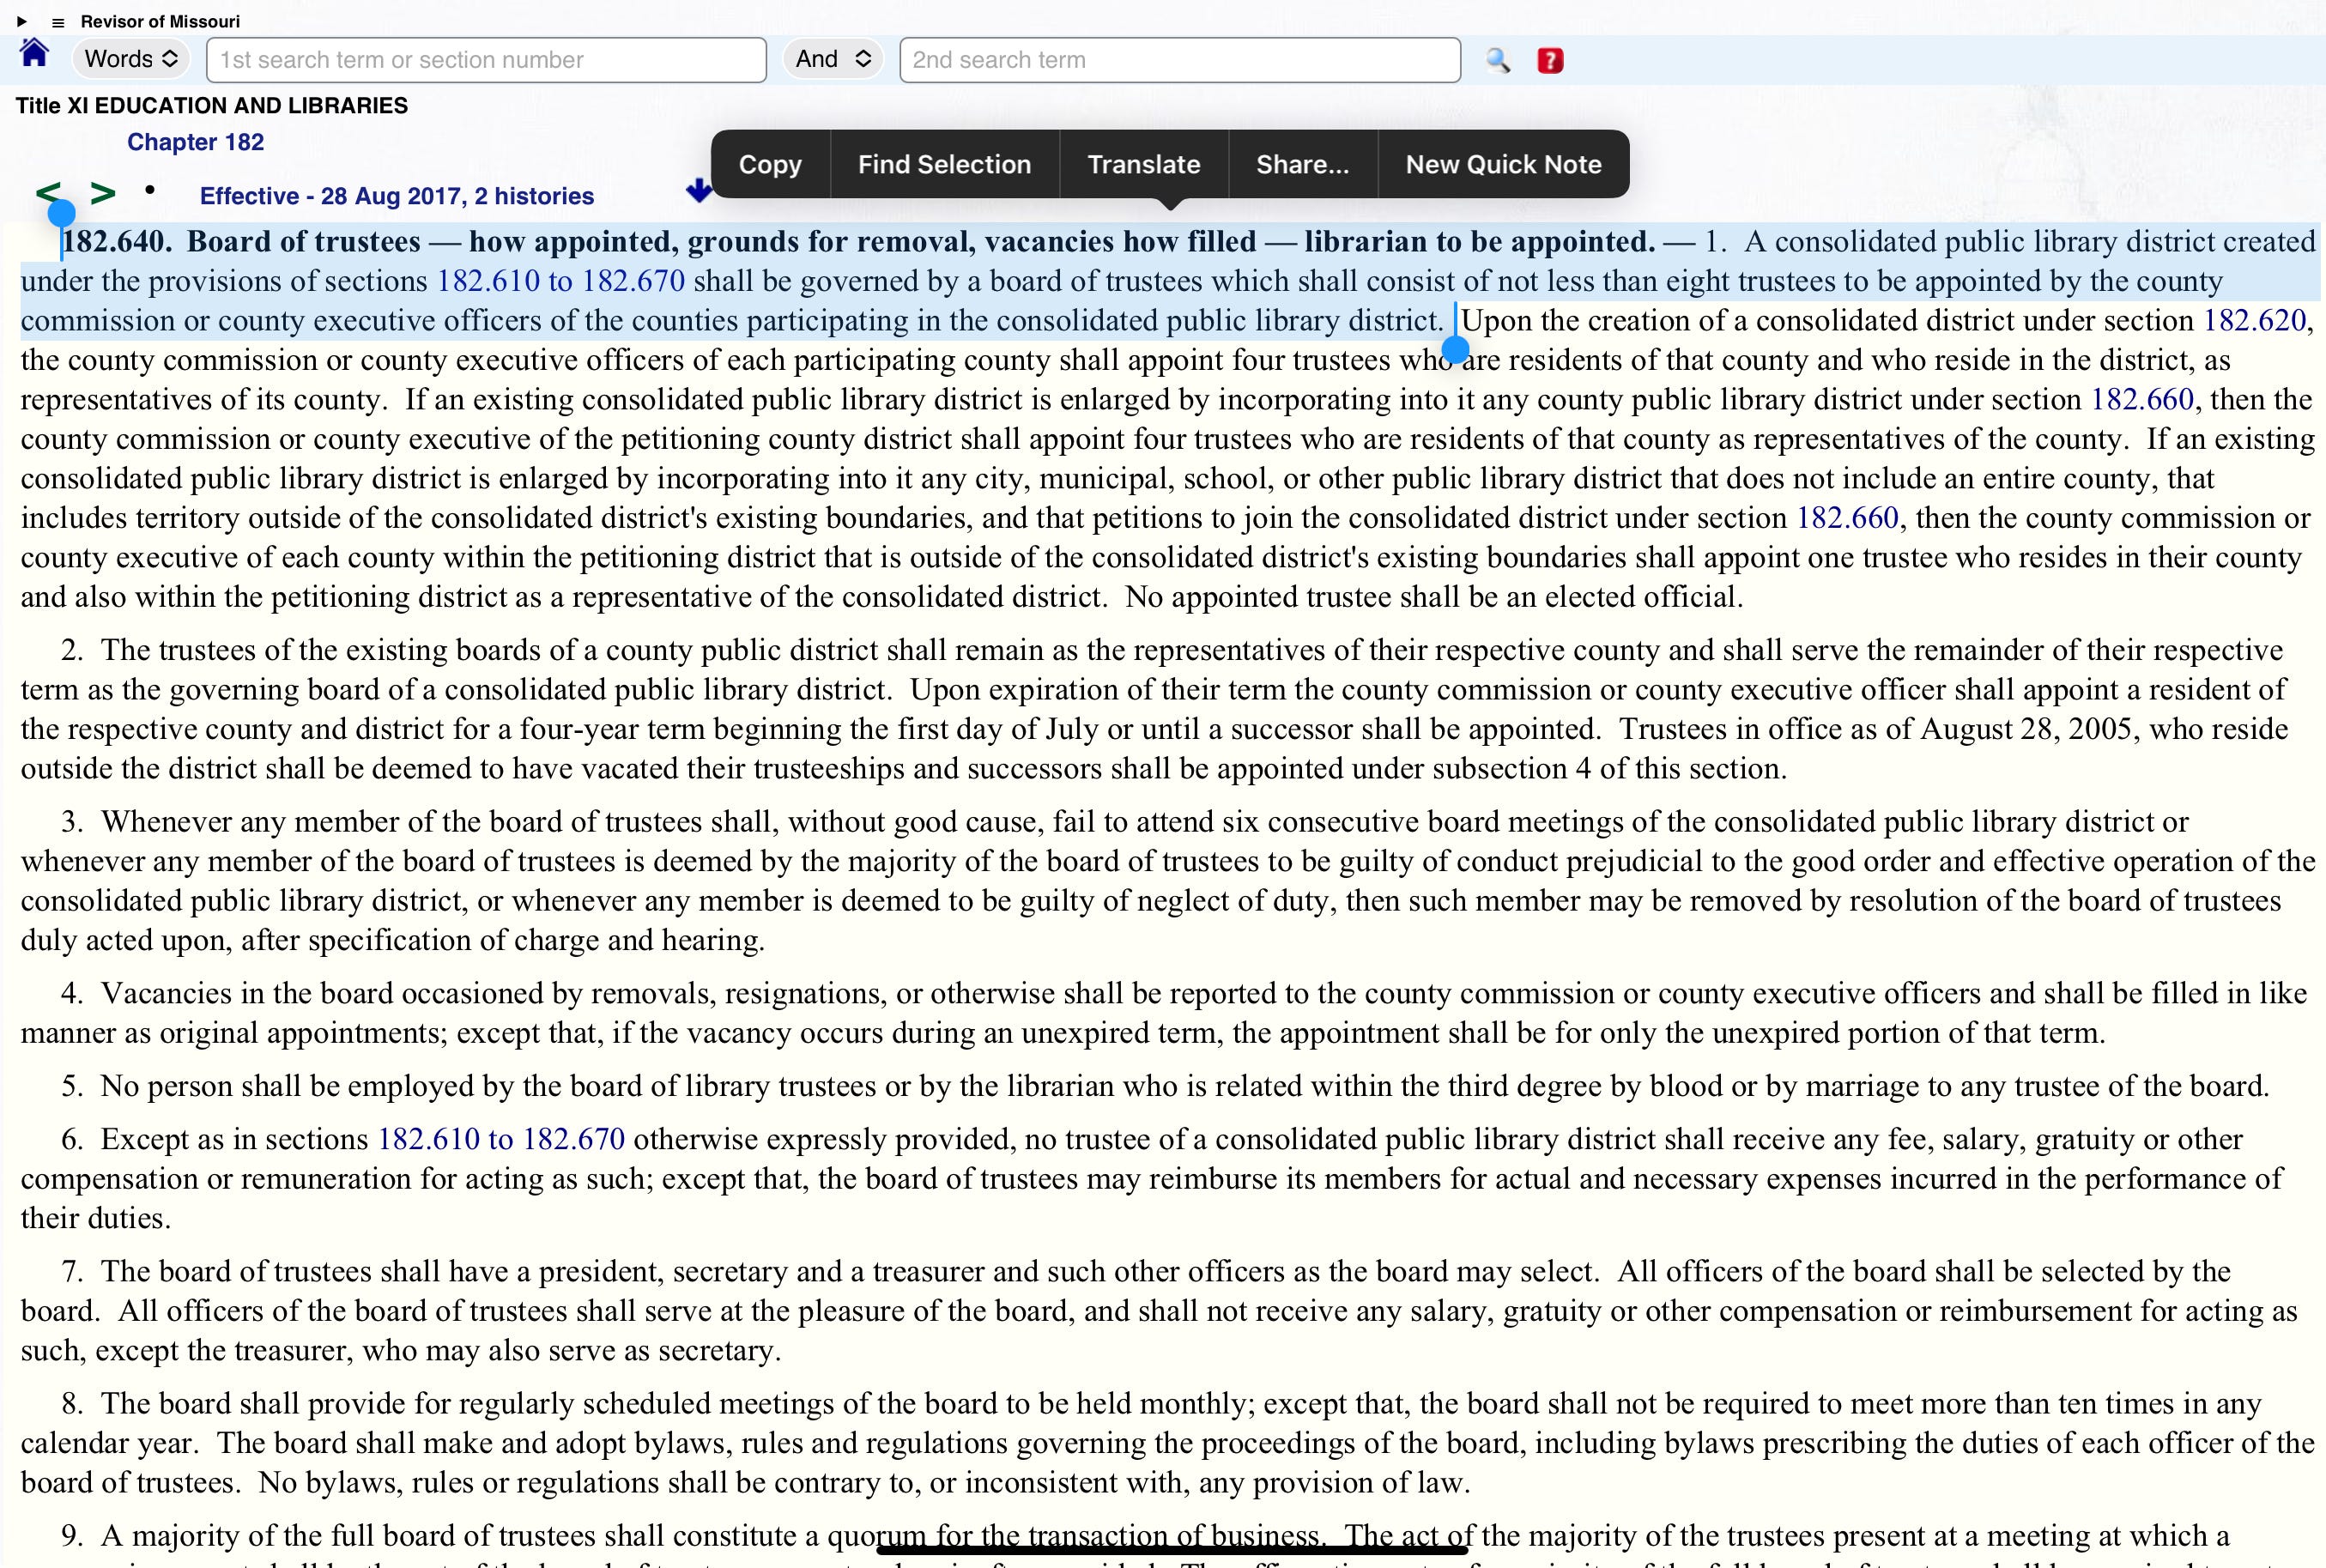Viewport: 2326px width, 1568px height.
Task: Run search with the magnifying glass icon
Action: click(x=1498, y=60)
